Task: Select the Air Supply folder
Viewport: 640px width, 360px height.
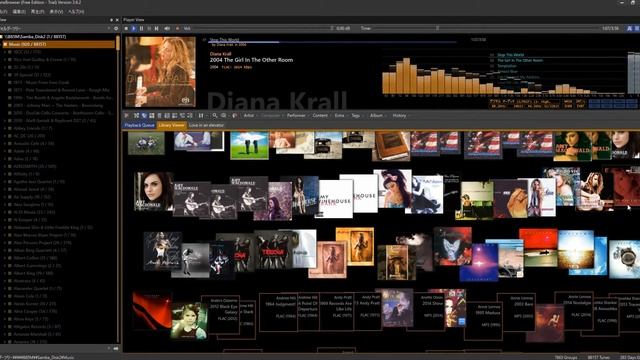Action: 32,197
